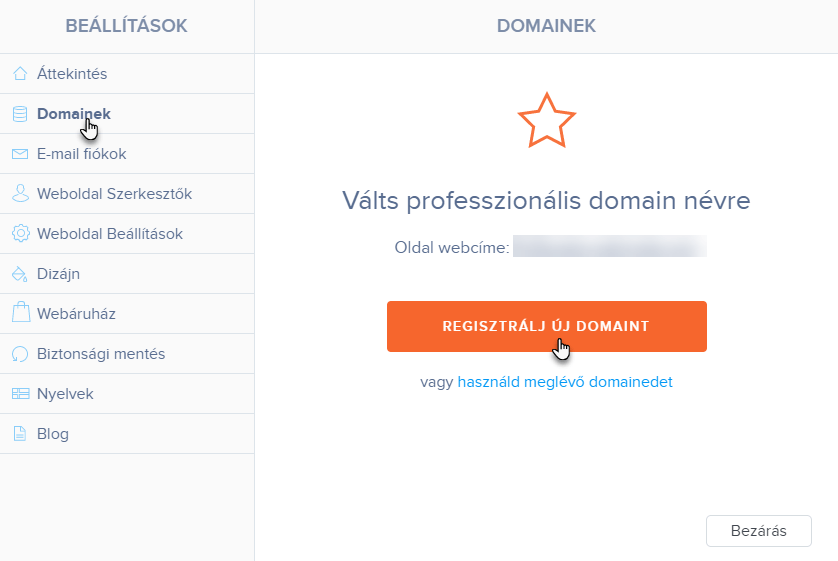The width and height of the screenshot is (838, 561).
Task: Close the dialog with the Bezárás button
Action: [x=758, y=531]
